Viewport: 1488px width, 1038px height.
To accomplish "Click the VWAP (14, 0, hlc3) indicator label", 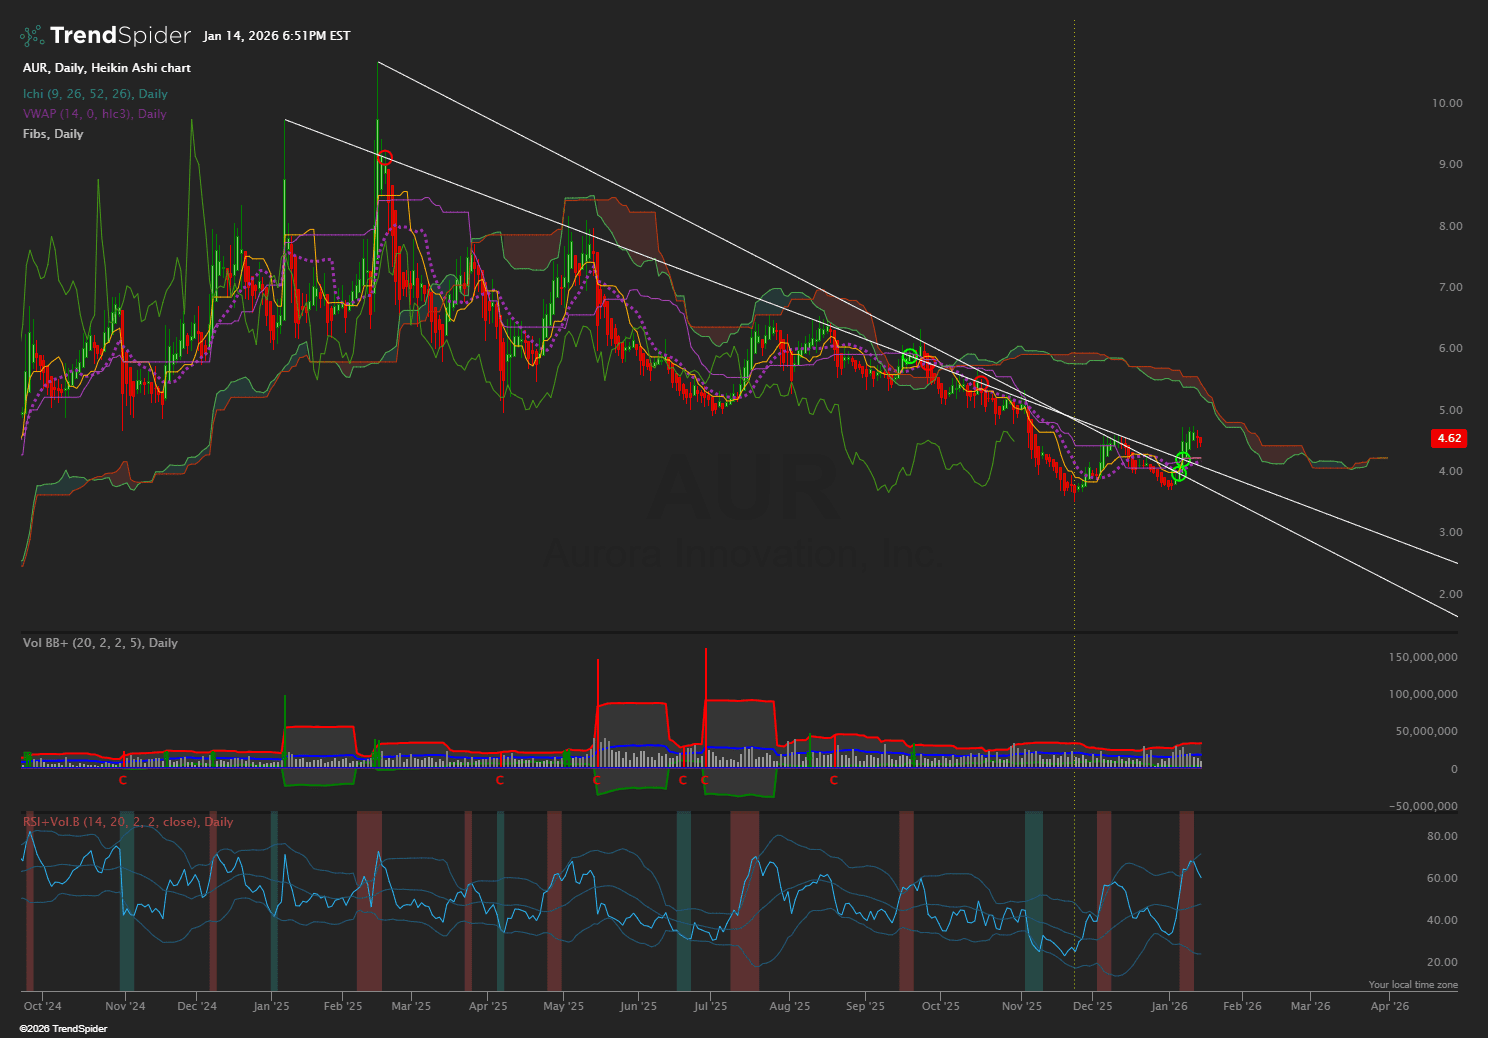I will click(x=94, y=114).
